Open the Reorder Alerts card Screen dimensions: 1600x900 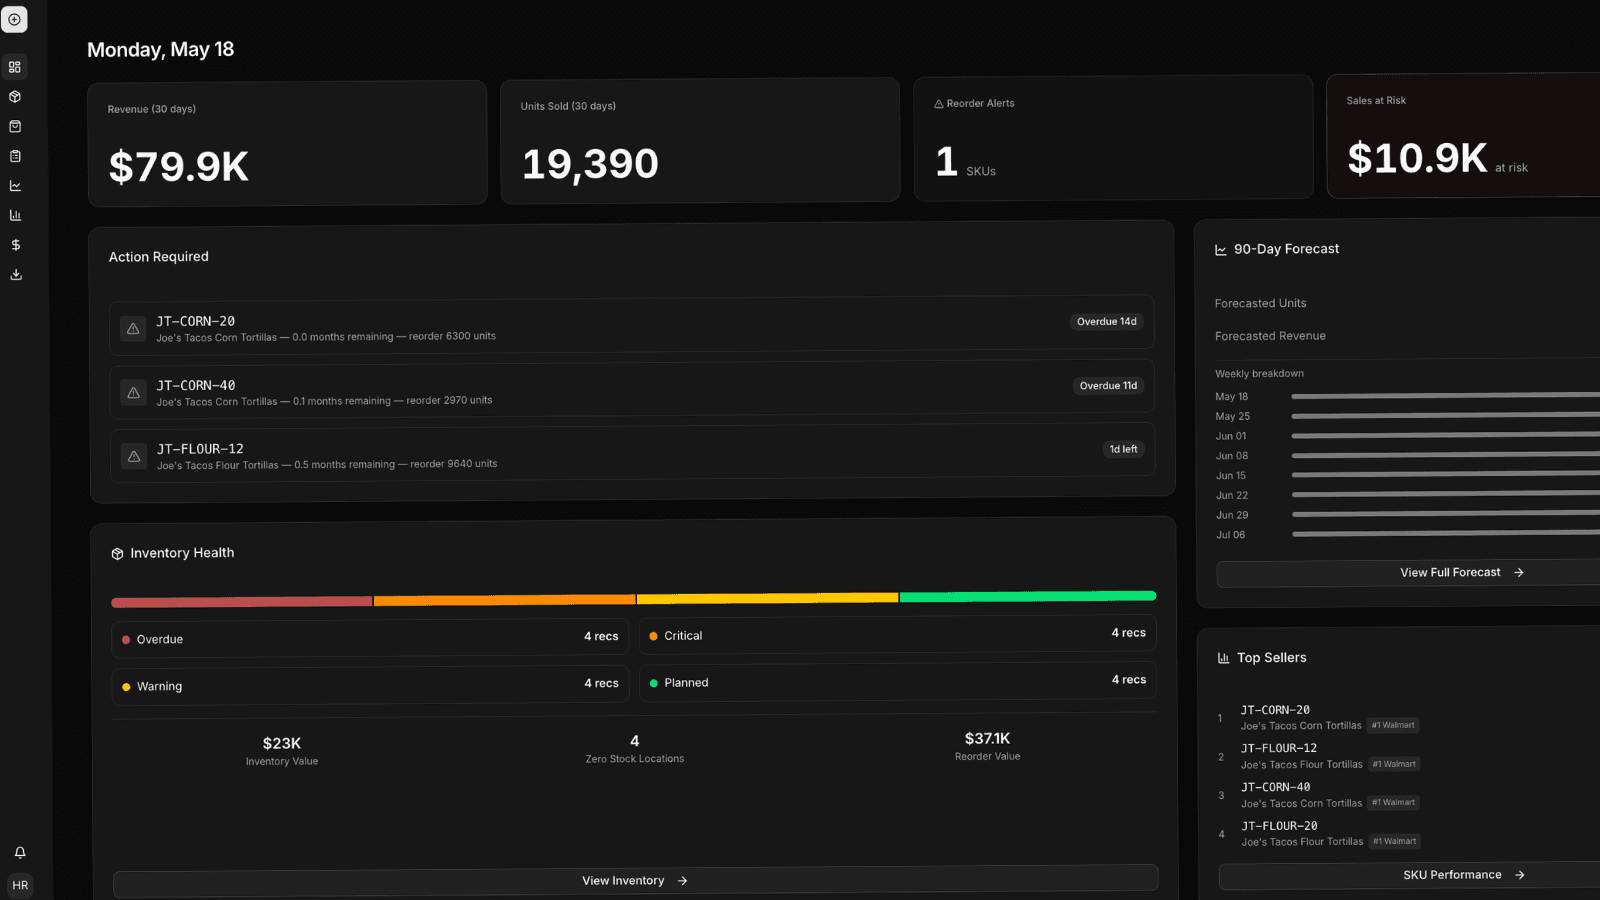[x=1113, y=138]
